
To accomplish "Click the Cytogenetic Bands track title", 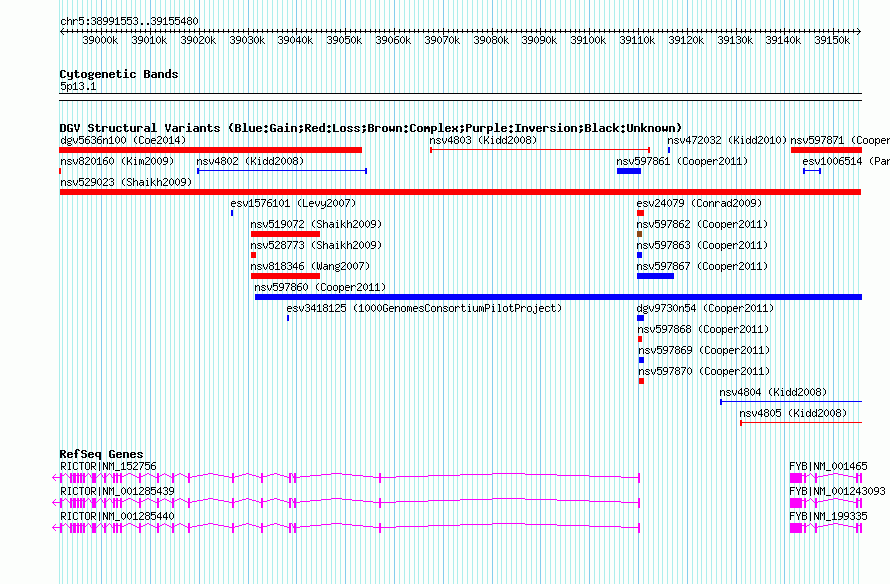I will coord(119,74).
